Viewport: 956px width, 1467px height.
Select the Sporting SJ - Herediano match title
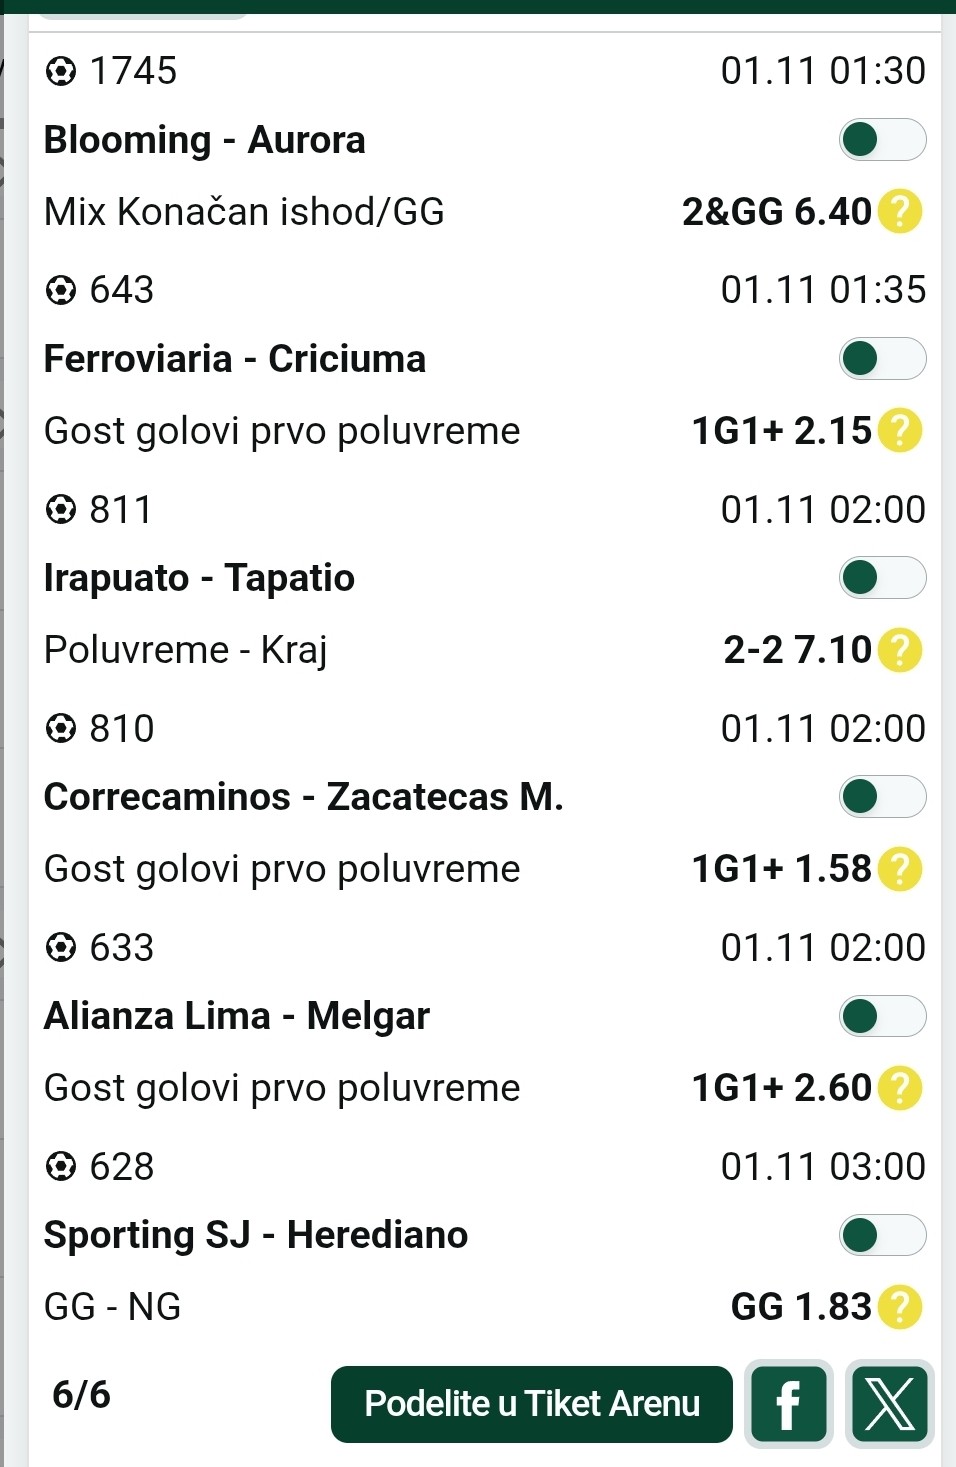(x=256, y=1235)
